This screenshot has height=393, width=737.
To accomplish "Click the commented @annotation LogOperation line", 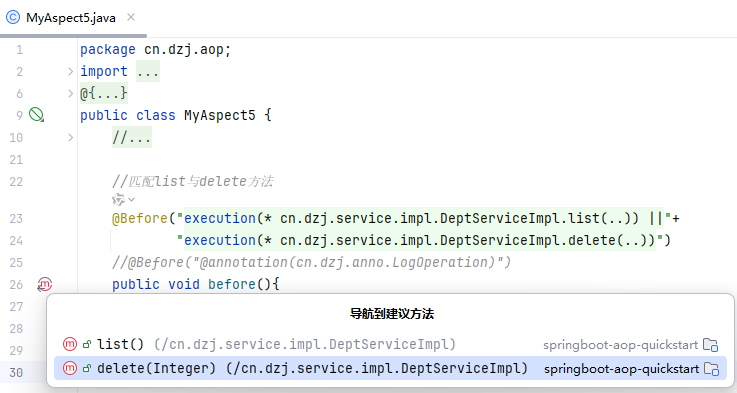I will point(311,262).
